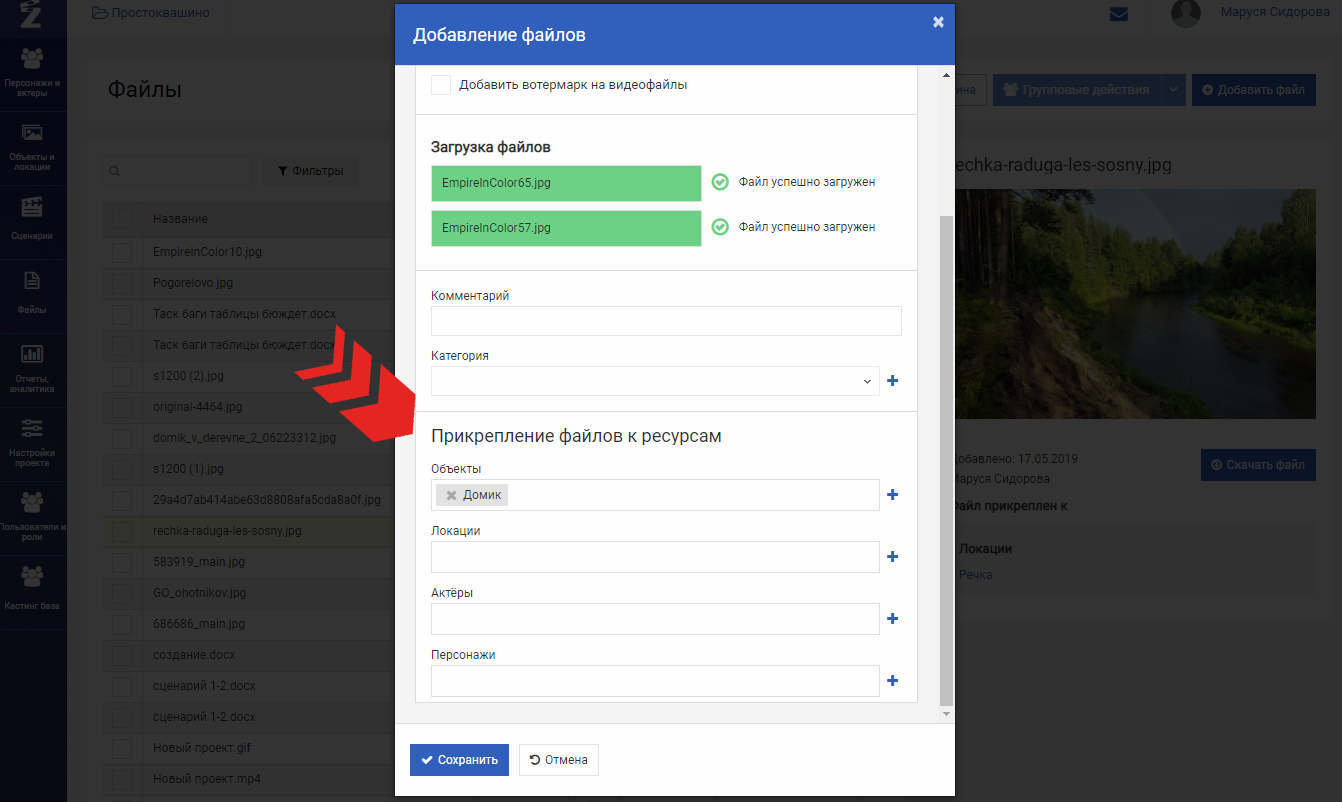
Task: Click Отмена button
Action: [559, 760]
